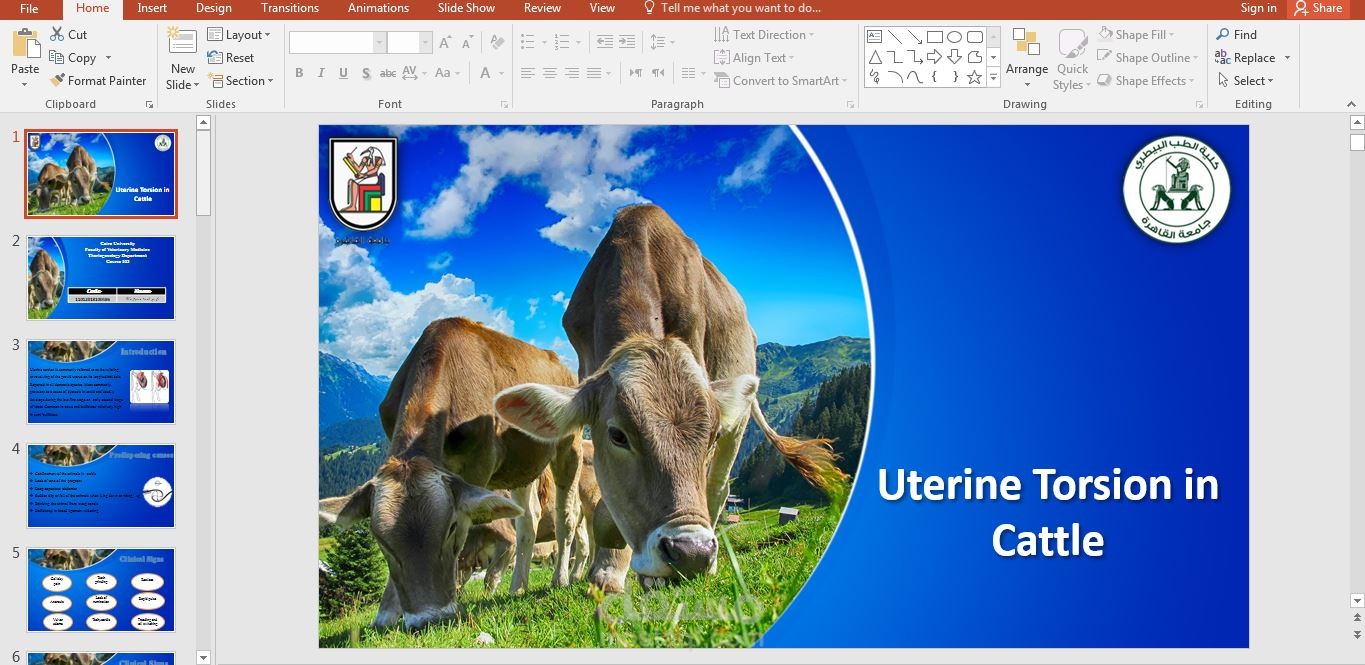Click the Reset slide button
Image resolution: width=1365 pixels, height=665 pixels.
[231, 58]
